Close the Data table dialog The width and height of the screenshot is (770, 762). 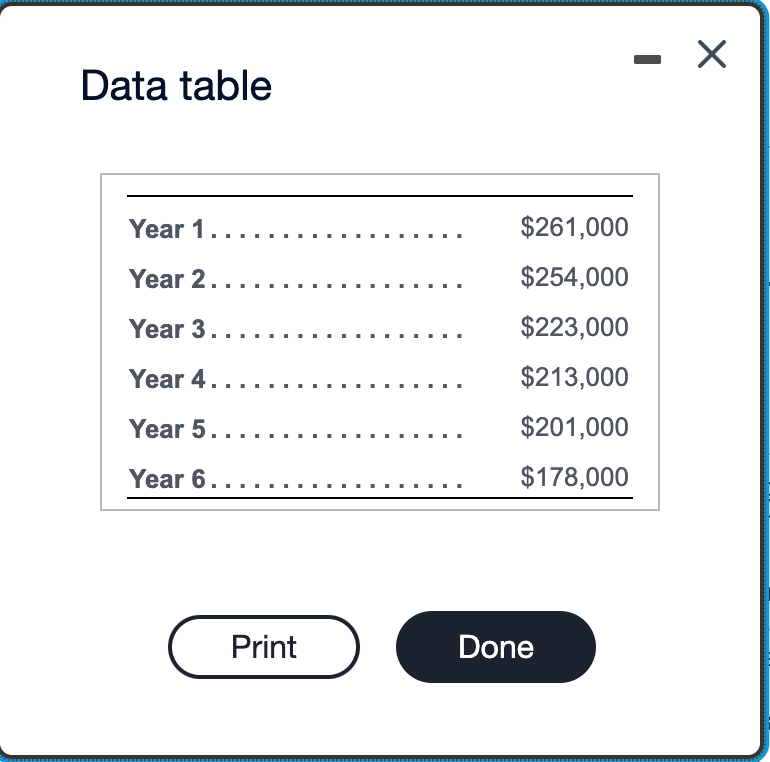(711, 55)
